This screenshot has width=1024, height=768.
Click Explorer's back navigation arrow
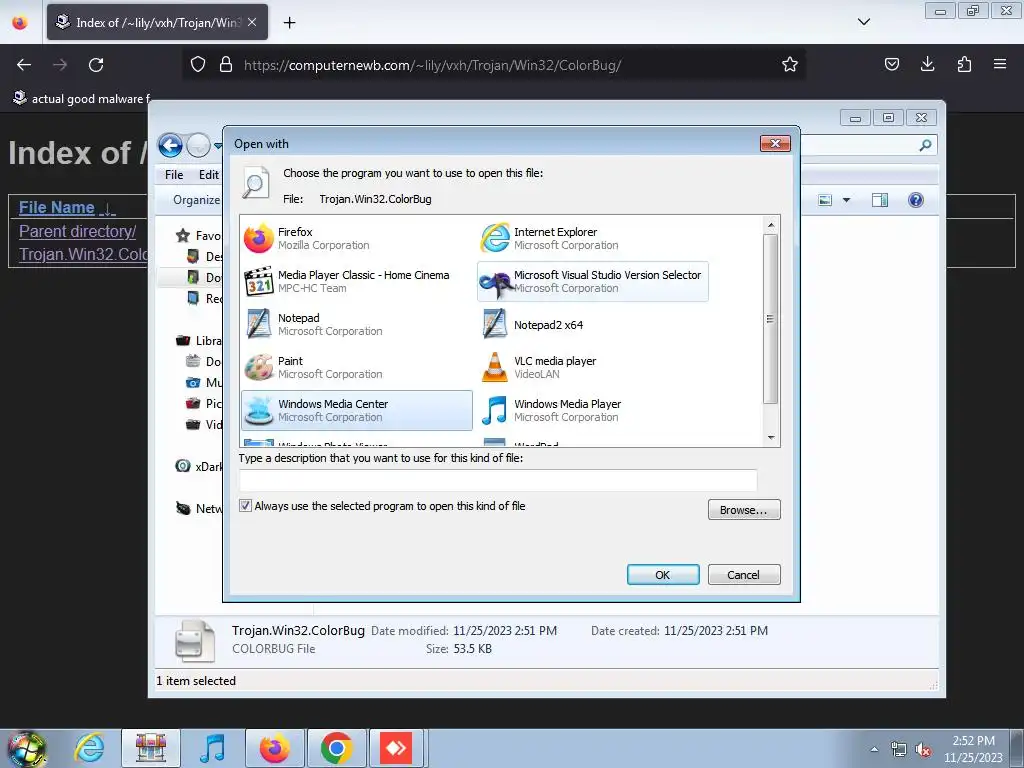(170, 145)
